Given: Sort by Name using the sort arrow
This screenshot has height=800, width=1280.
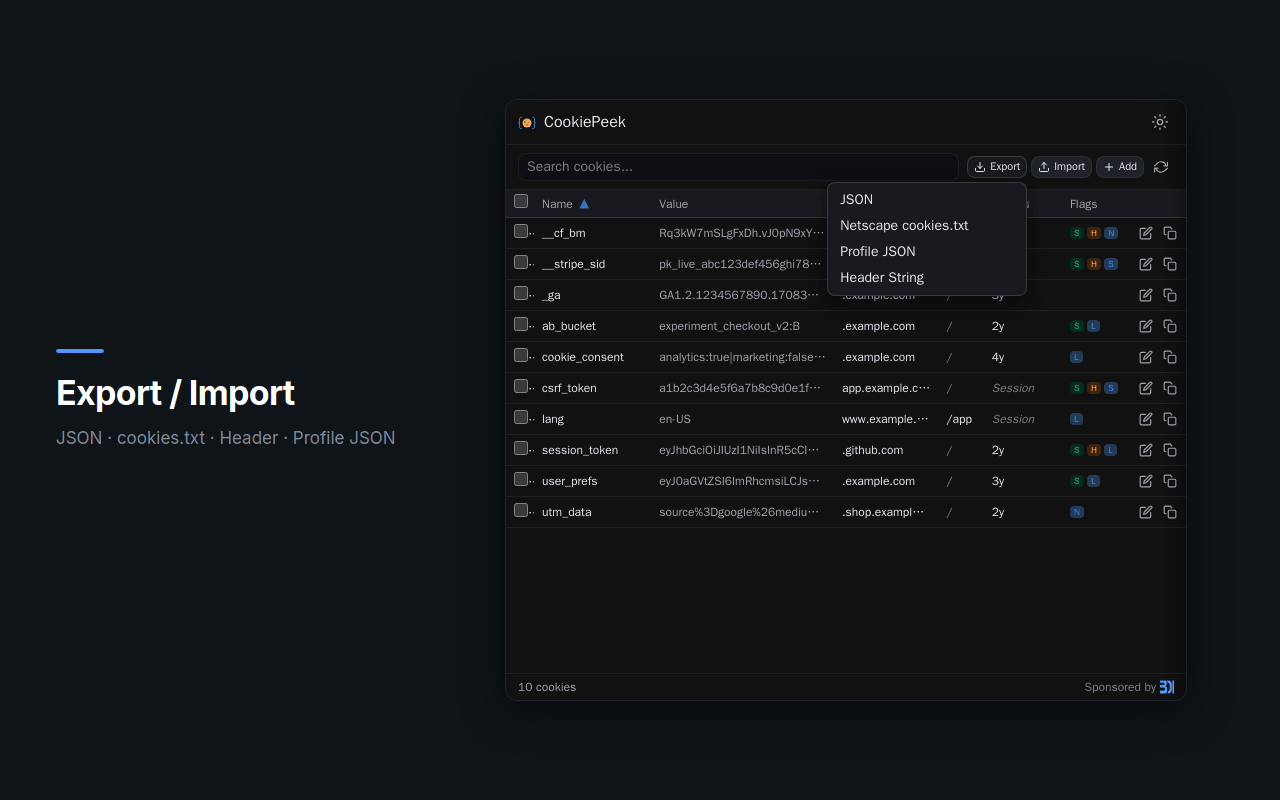Looking at the screenshot, I should [583, 203].
